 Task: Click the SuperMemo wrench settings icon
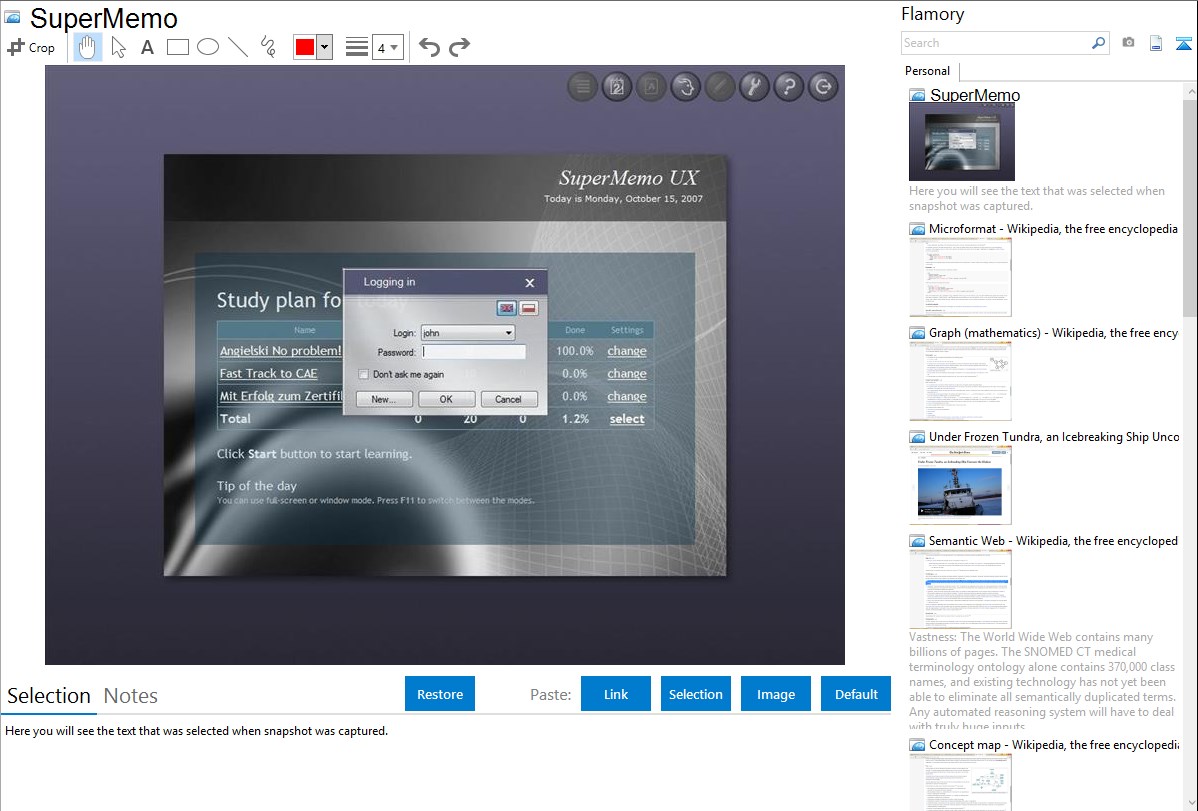point(754,87)
